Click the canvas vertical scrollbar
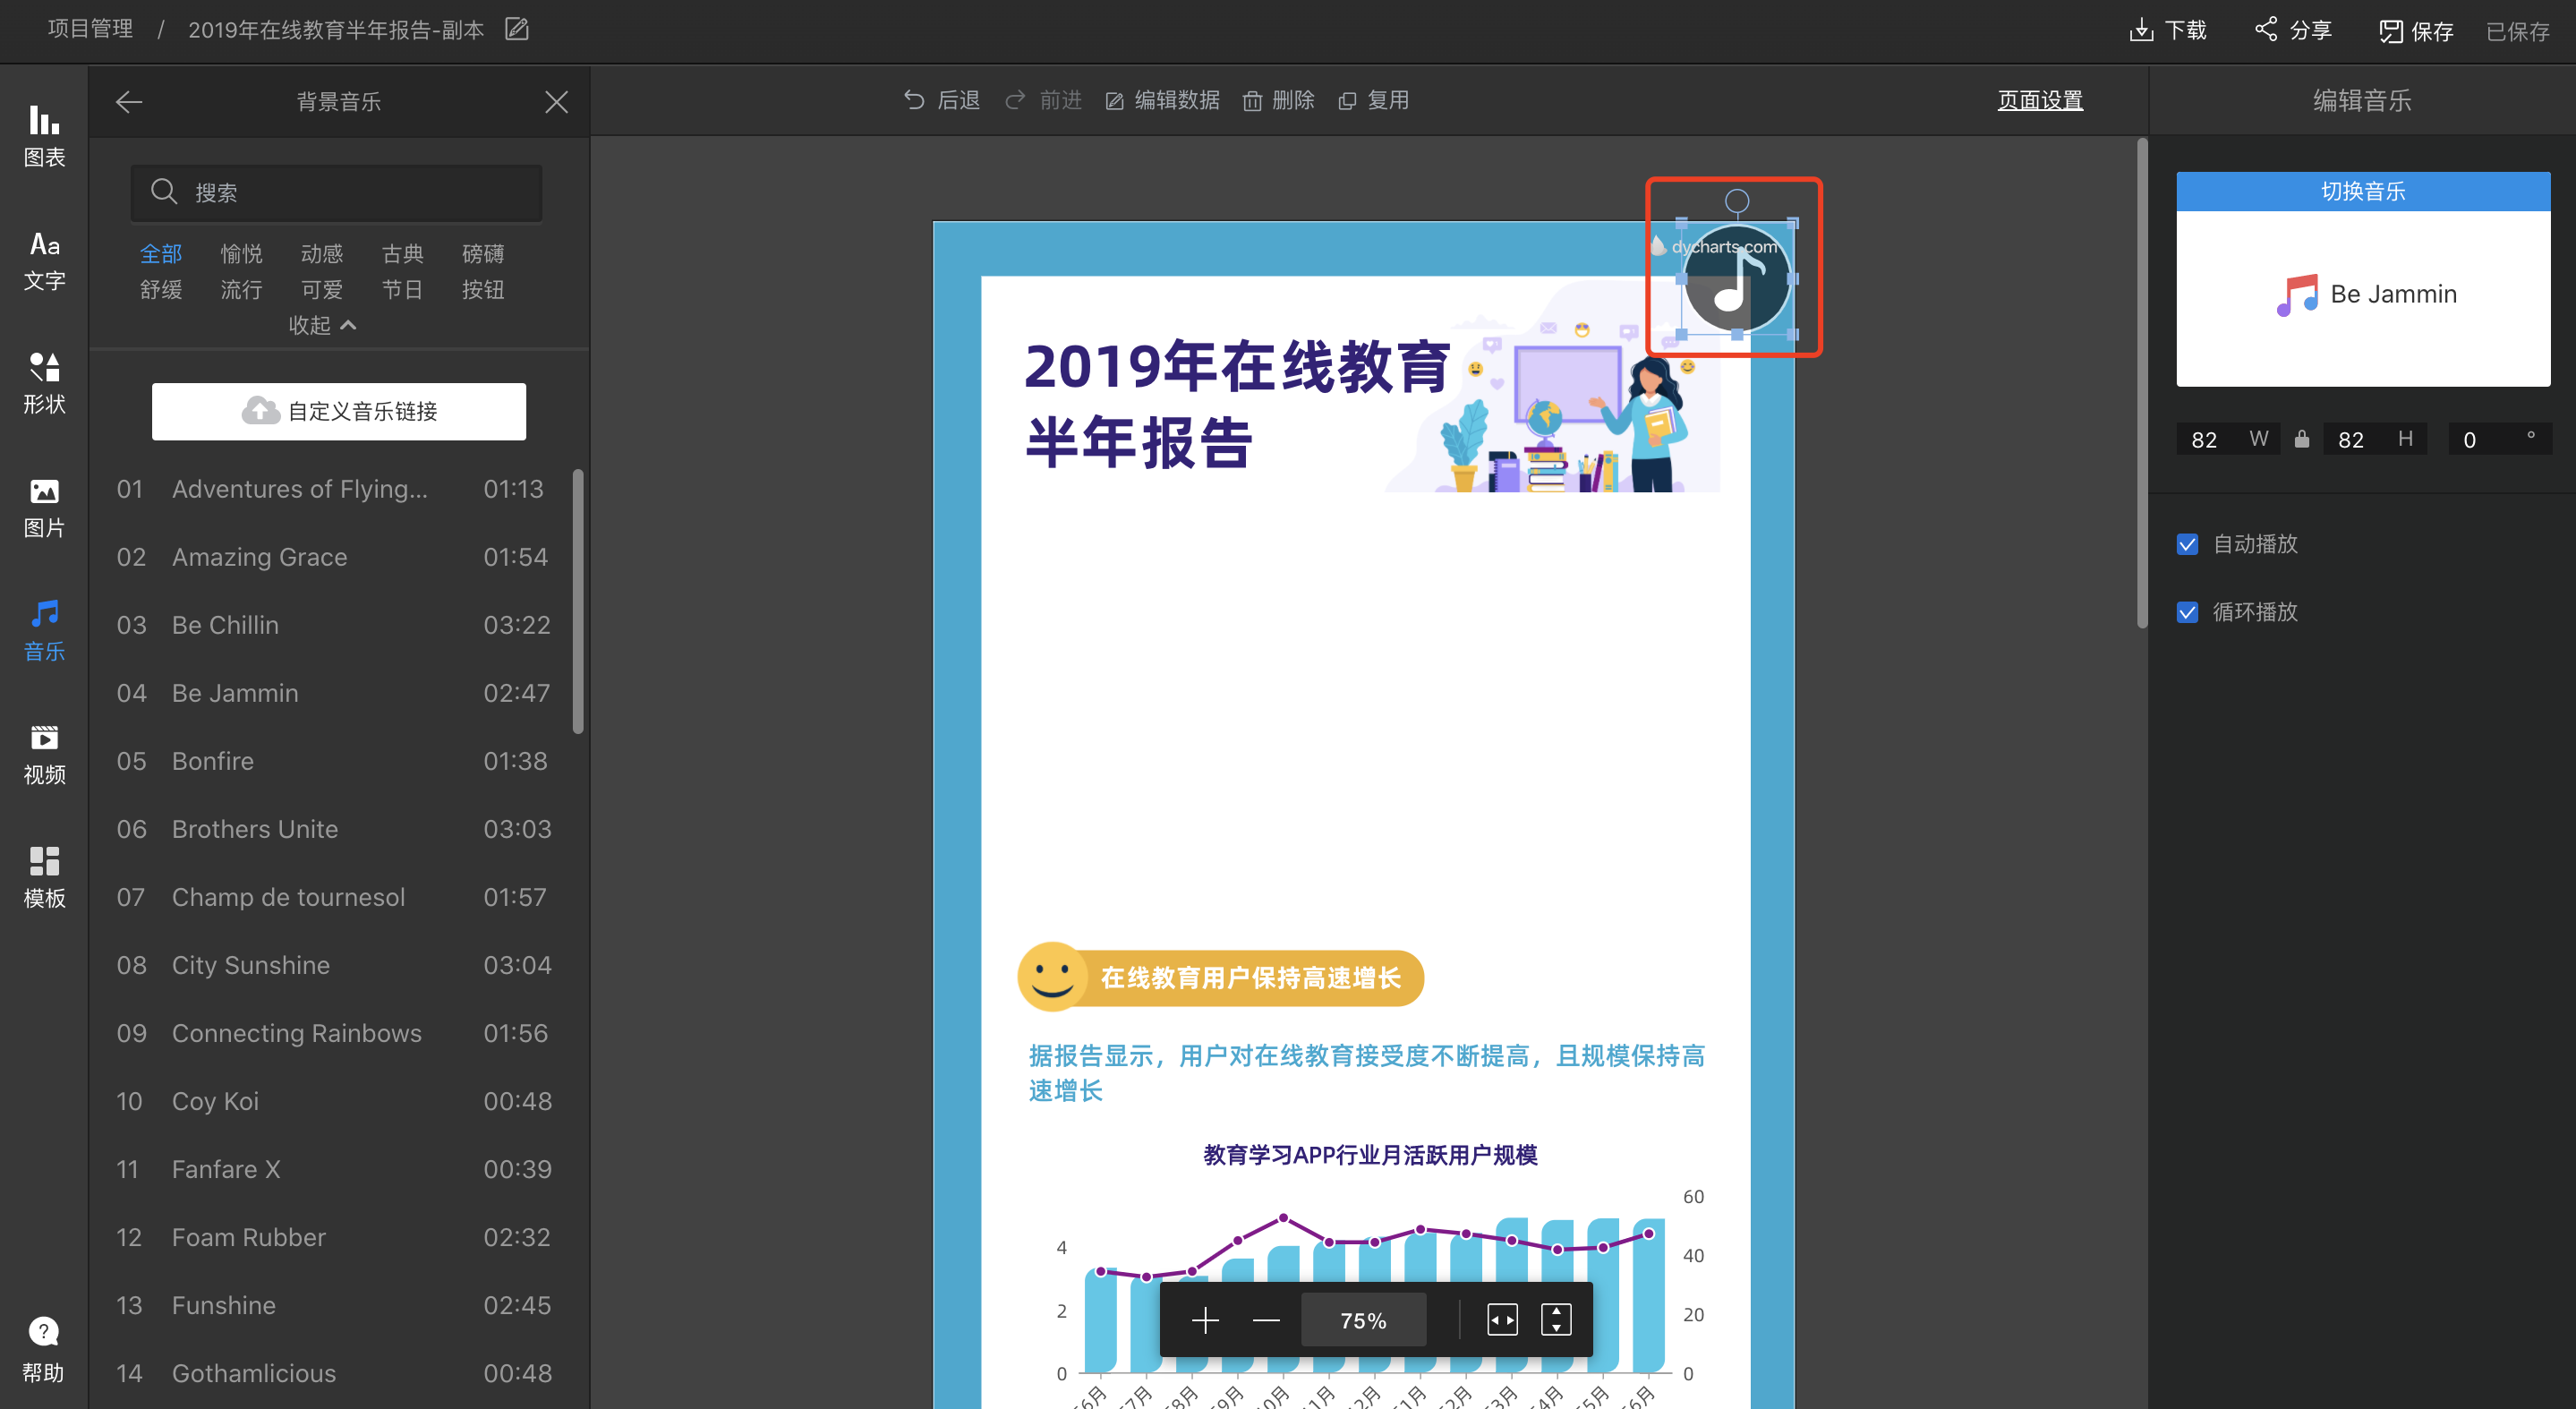Image resolution: width=2576 pixels, height=1409 pixels. click(2142, 383)
